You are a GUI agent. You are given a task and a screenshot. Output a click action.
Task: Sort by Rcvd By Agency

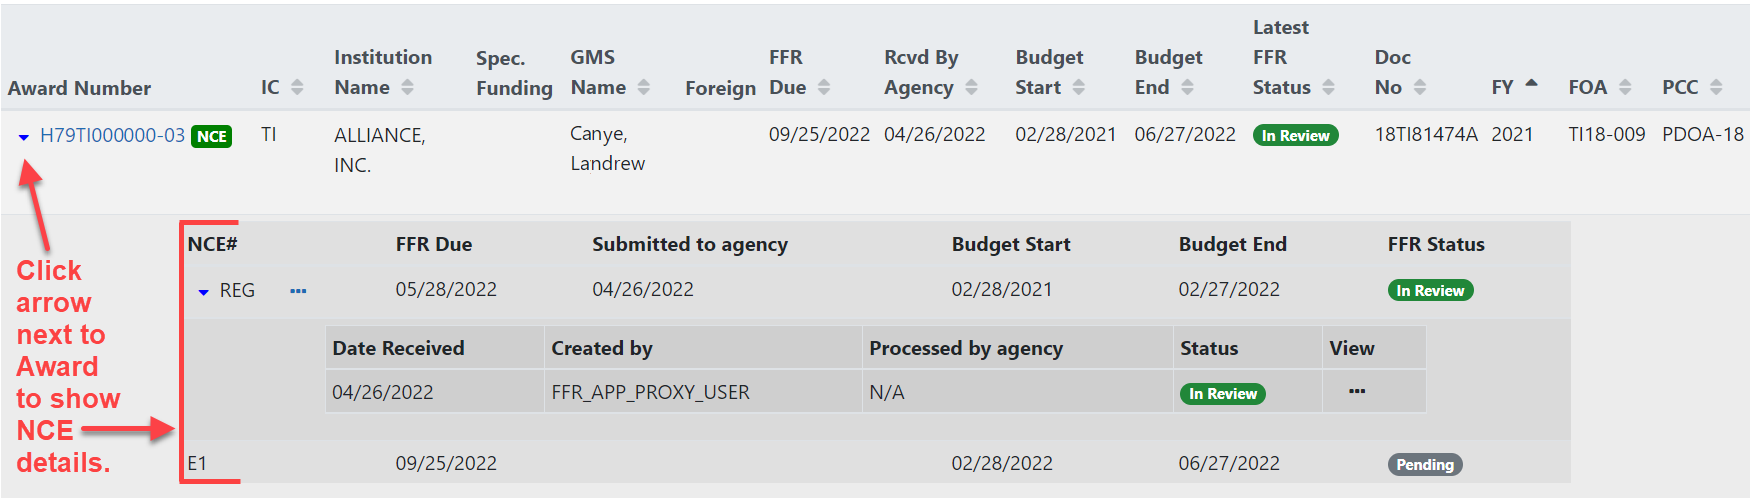coord(971,88)
